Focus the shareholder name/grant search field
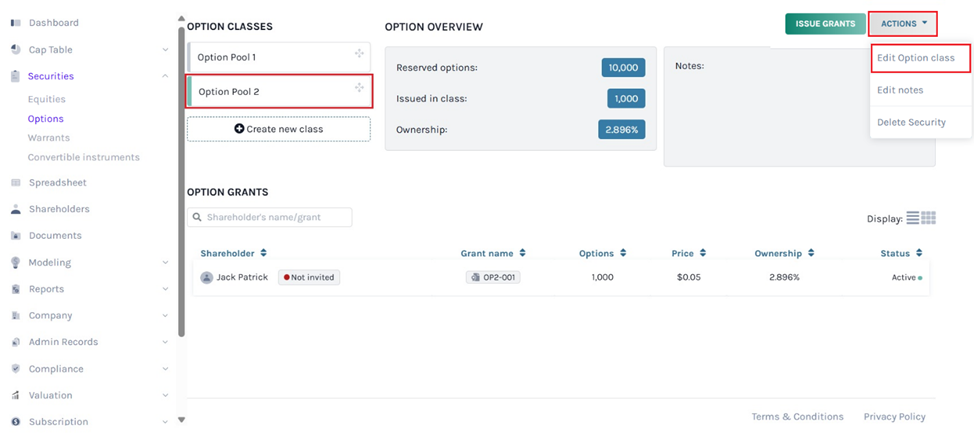 [x=270, y=217]
